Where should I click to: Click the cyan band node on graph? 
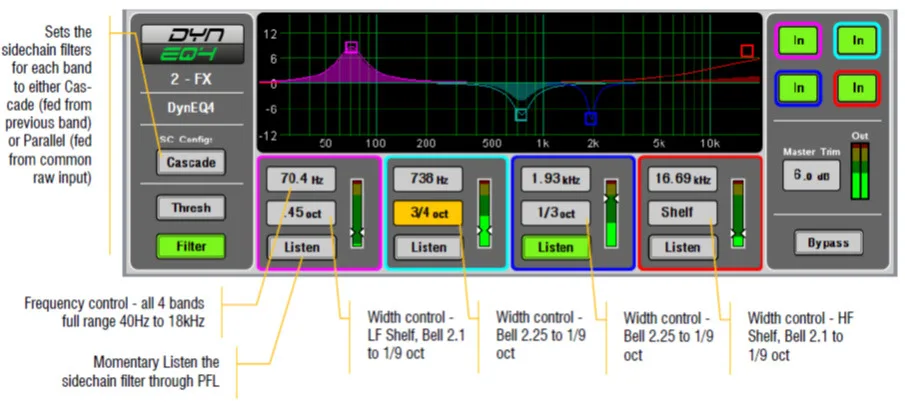(521, 115)
